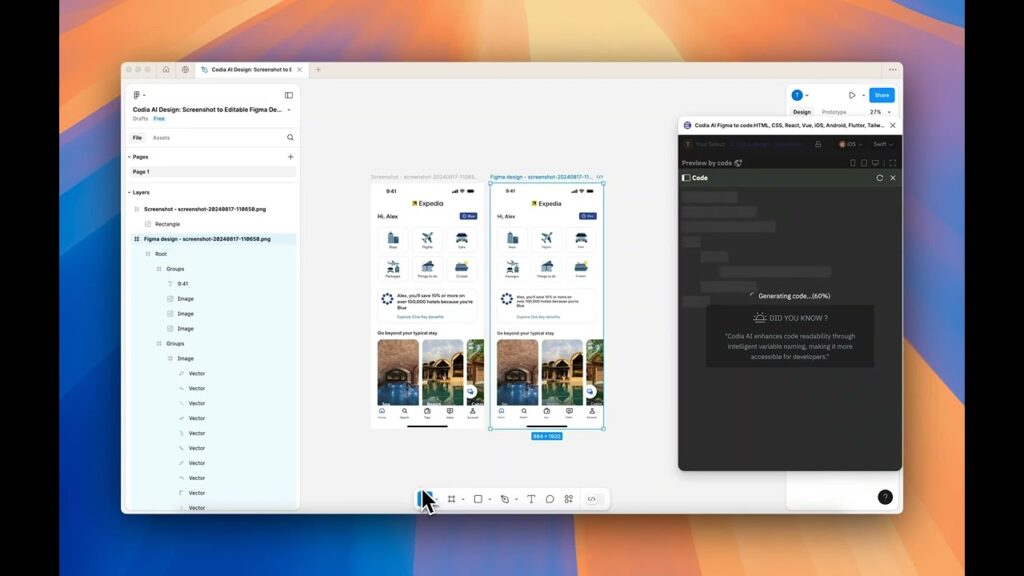Screen dimensions: 1024x576
Task: Select the Frame tool in bottom toolbar
Action: [x=451, y=499]
